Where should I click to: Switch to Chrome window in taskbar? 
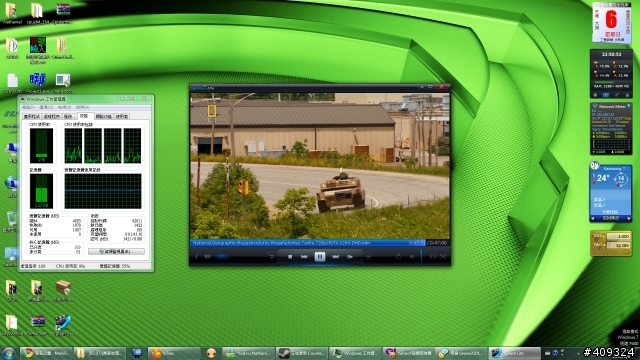click(x=47, y=353)
